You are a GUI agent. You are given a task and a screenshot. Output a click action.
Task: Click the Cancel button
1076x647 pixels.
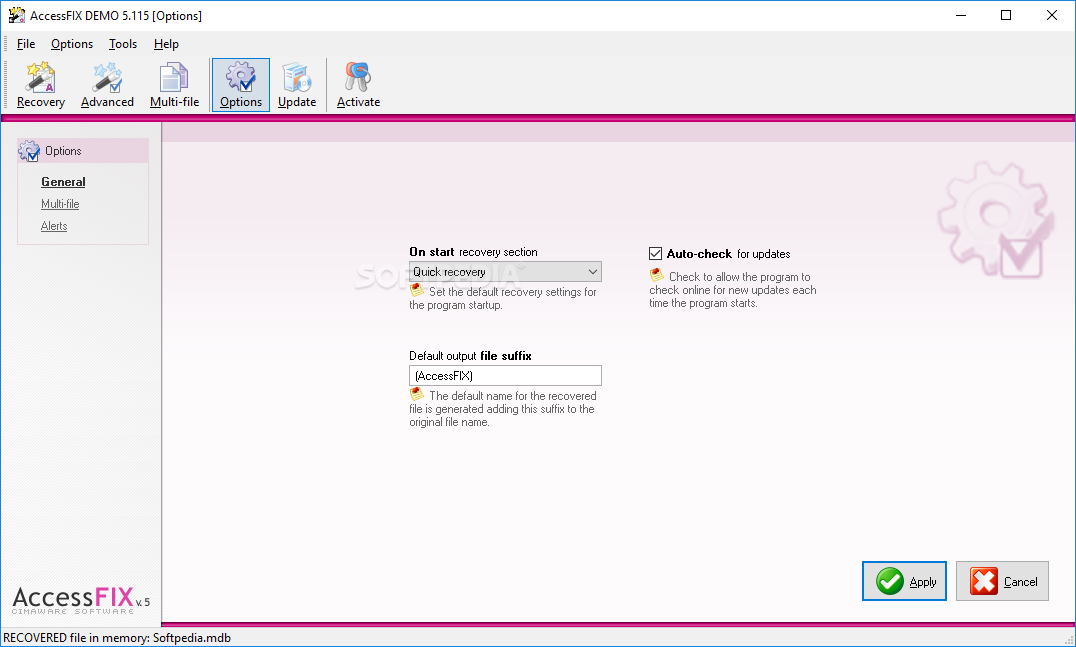pos(1002,581)
